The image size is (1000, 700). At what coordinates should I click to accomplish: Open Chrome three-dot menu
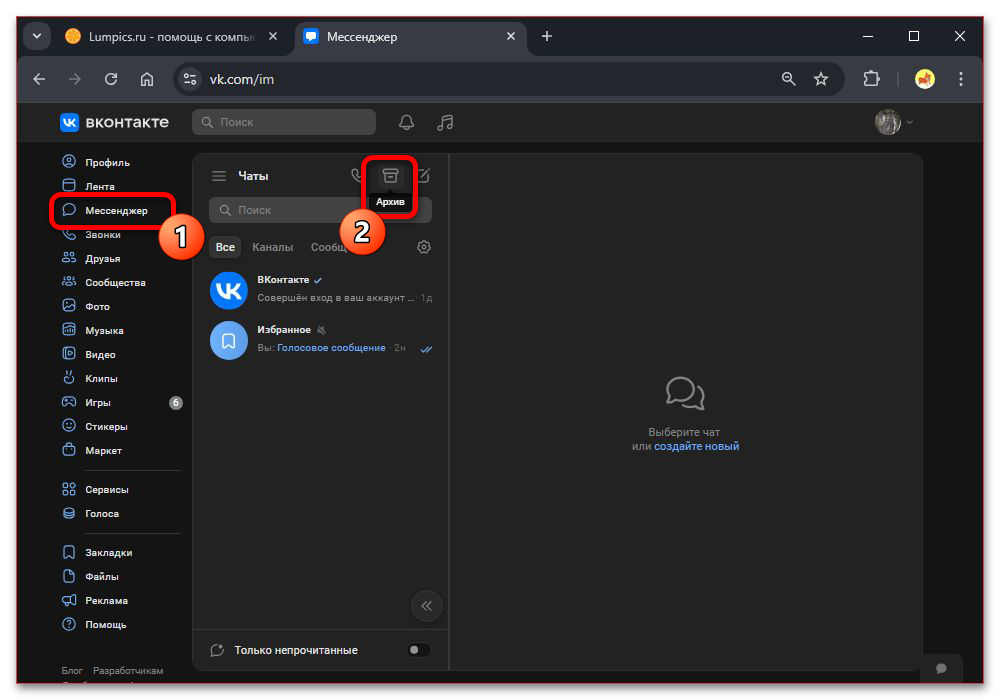[960, 79]
